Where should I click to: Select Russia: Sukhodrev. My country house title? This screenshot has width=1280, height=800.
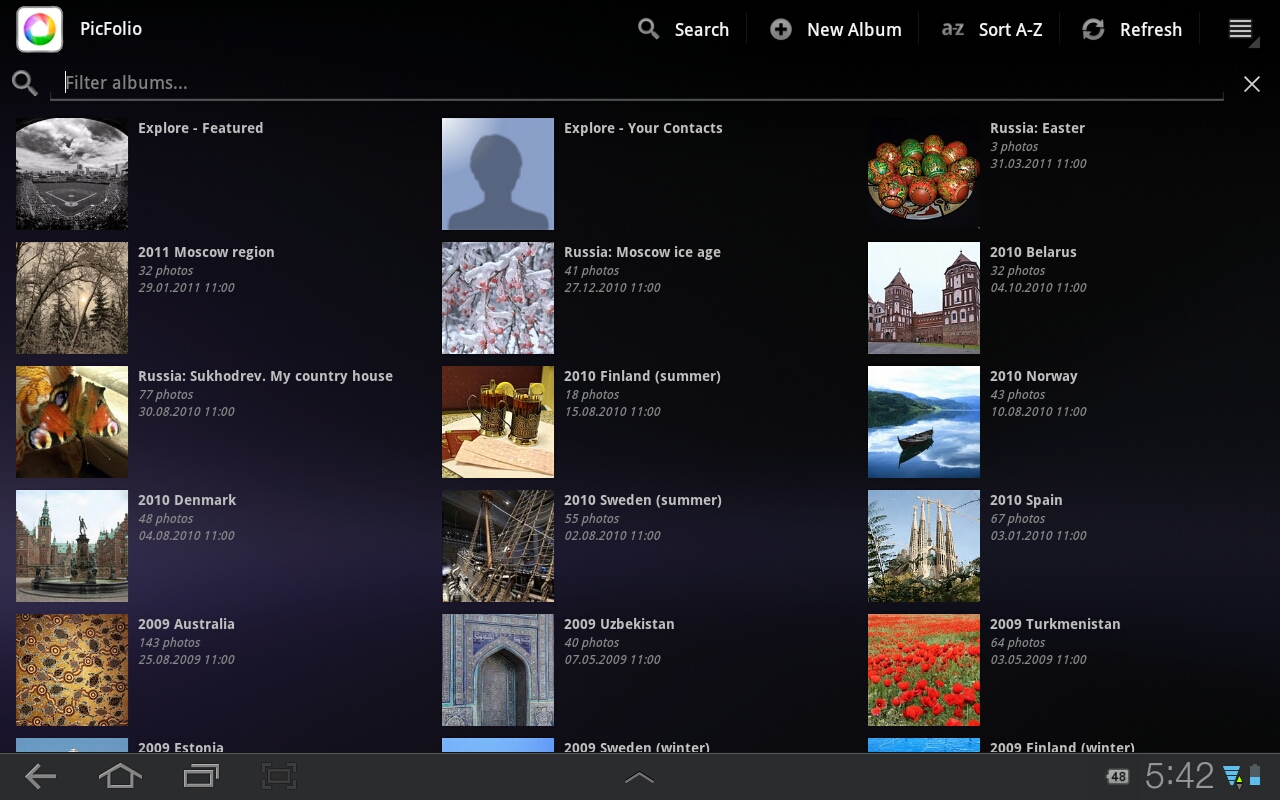coord(265,376)
